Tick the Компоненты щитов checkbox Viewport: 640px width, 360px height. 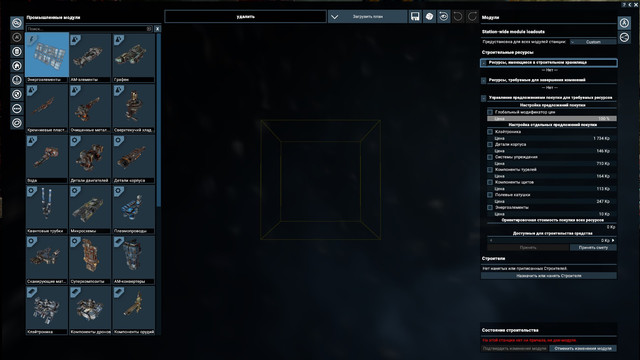pyautogui.click(x=490, y=182)
